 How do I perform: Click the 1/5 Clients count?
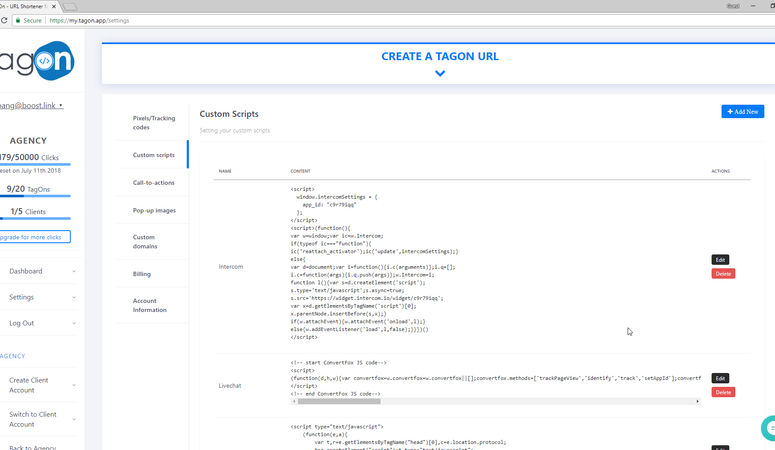[x=28, y=211]
